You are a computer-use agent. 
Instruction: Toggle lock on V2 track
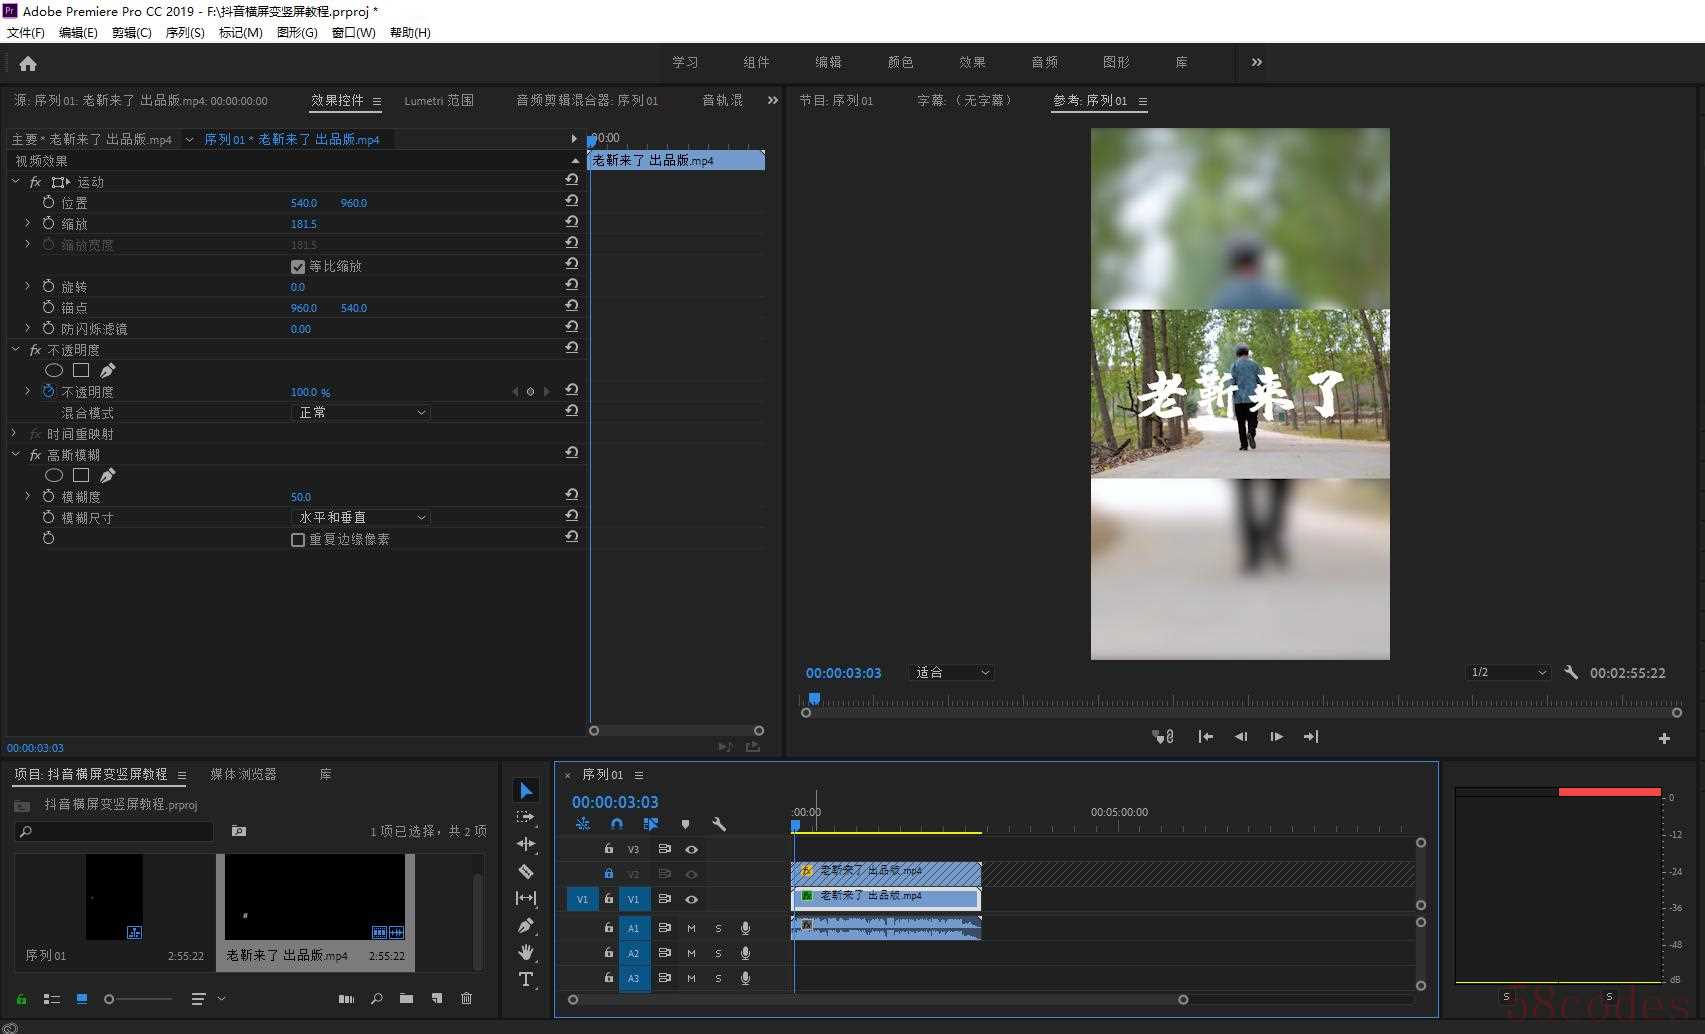tap(608, 873)
